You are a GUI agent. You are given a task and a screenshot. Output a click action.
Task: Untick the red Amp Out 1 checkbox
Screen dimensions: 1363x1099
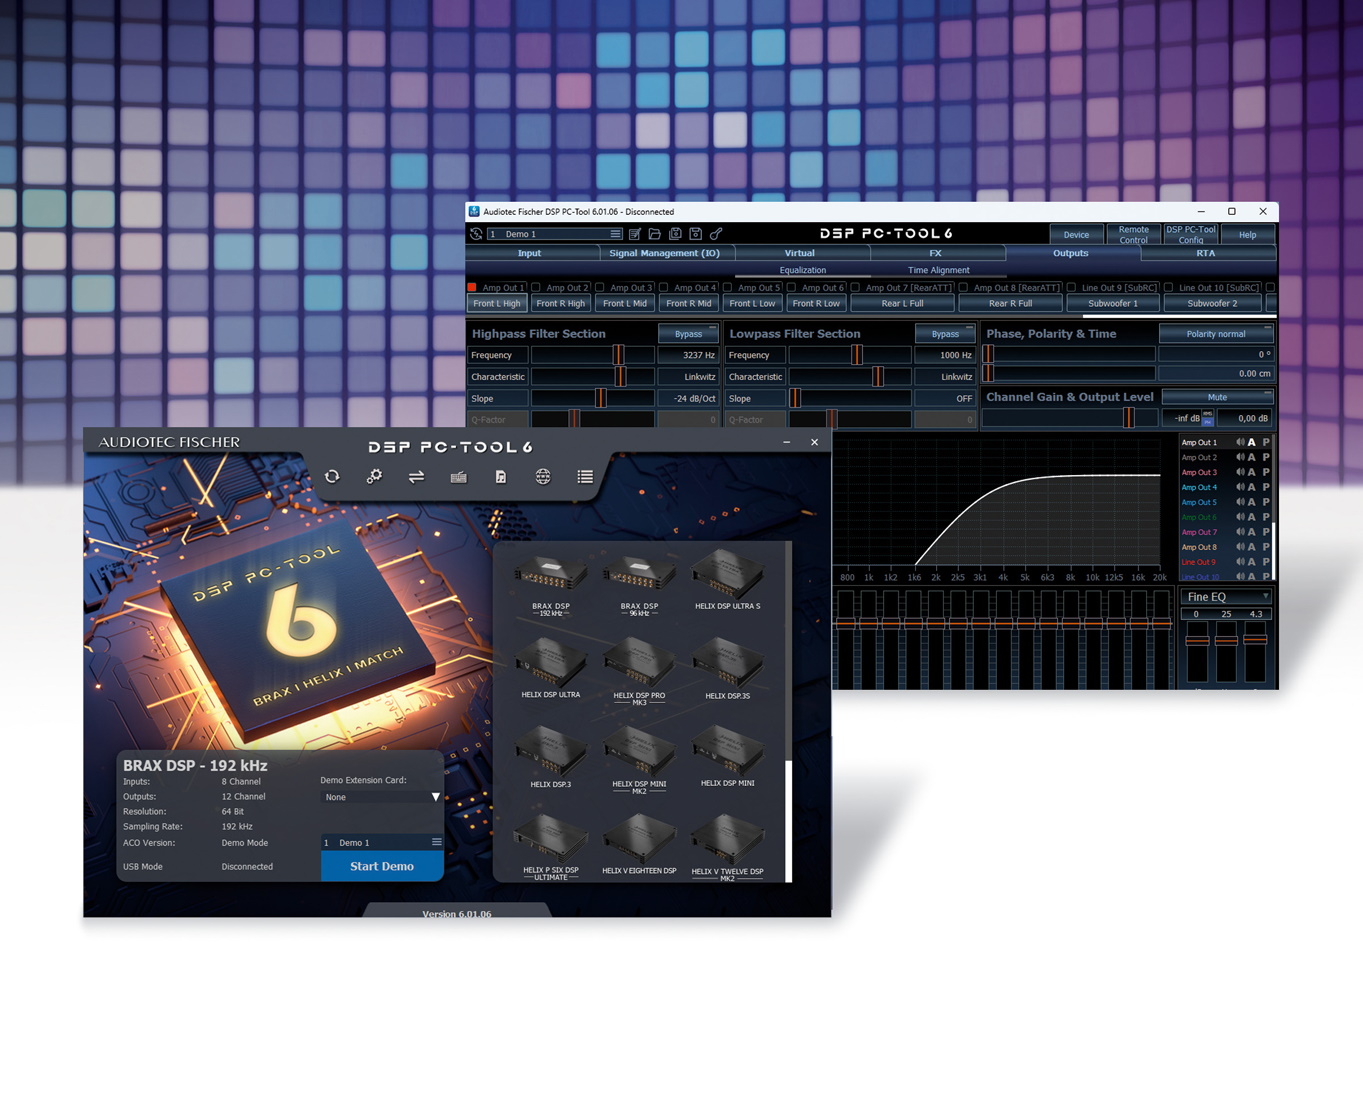472,288
